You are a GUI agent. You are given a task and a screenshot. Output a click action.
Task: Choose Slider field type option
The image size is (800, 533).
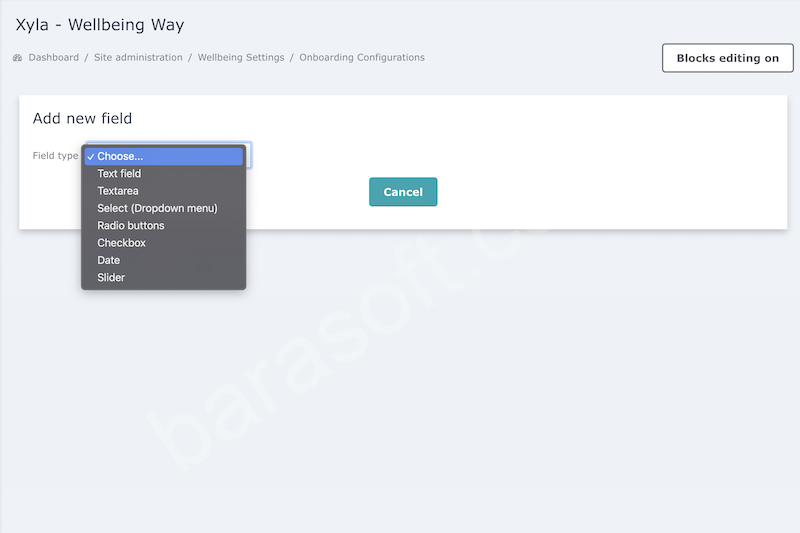pos(163,278)
